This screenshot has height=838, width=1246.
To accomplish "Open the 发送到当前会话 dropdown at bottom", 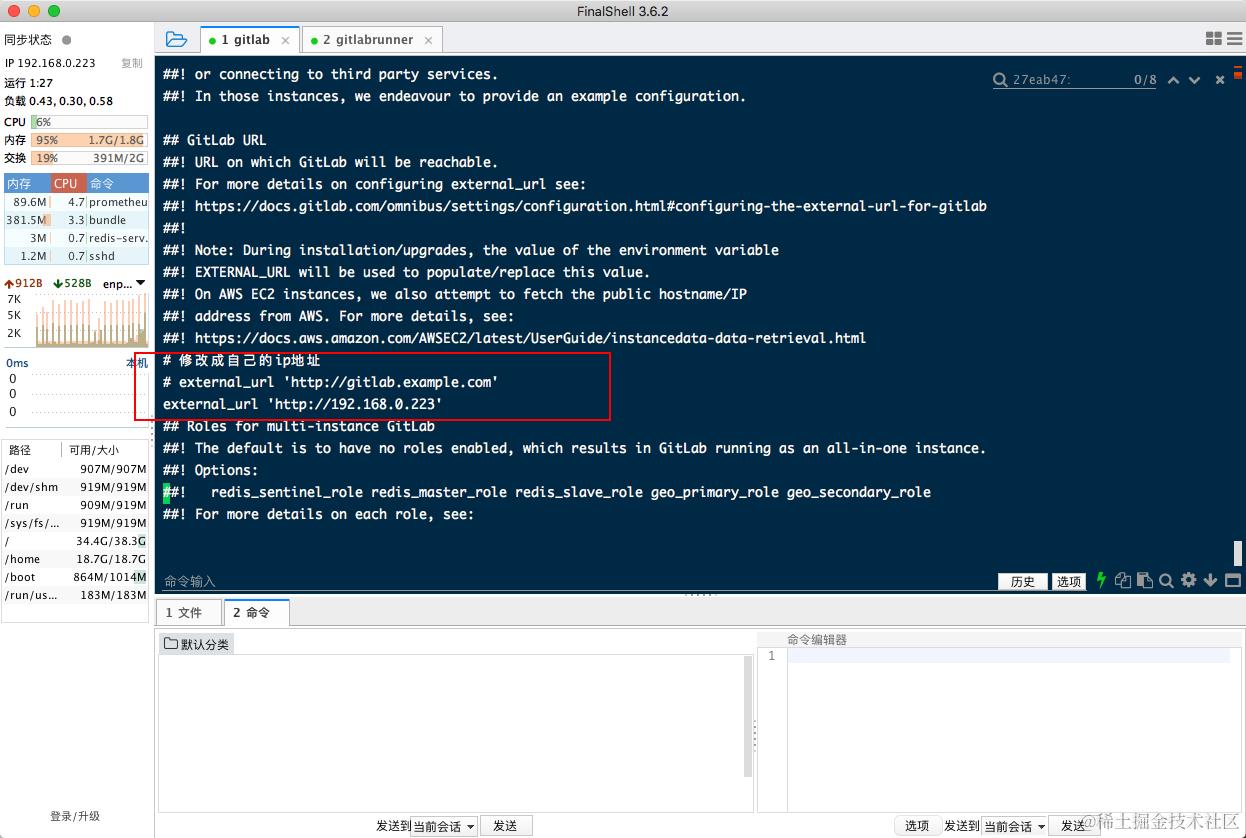I will pyautogui.click(x=427, y=825).
